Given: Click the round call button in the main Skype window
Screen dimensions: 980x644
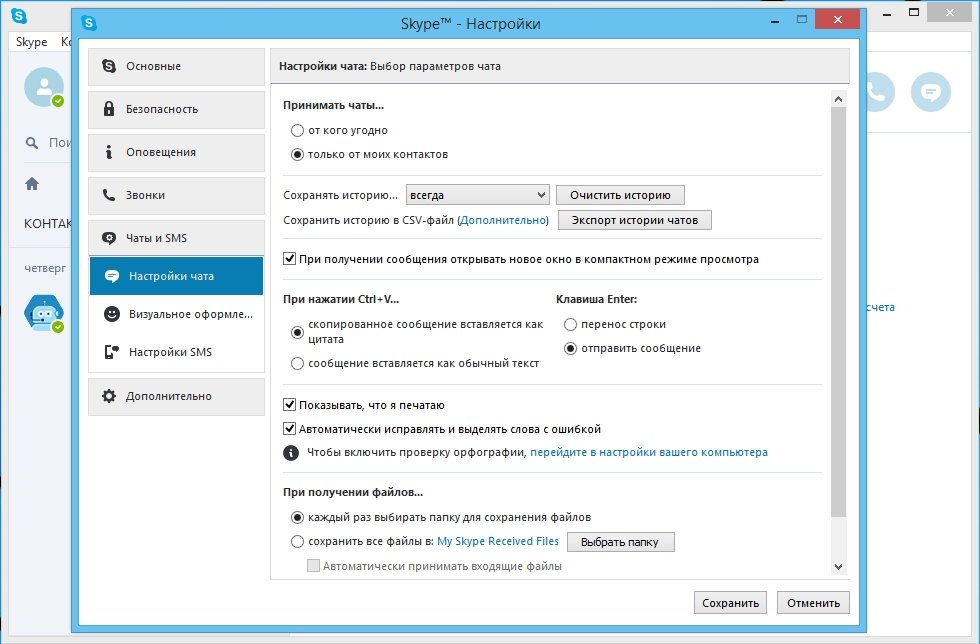Looking at the screenshot, I should 879,92.
